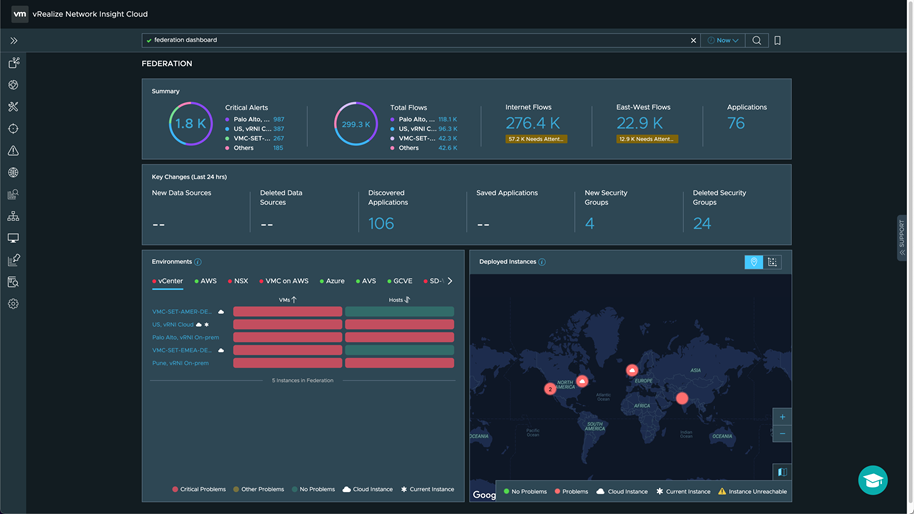
Task: Expand the left navigation sidebar
Action: [x=14, y=41]
